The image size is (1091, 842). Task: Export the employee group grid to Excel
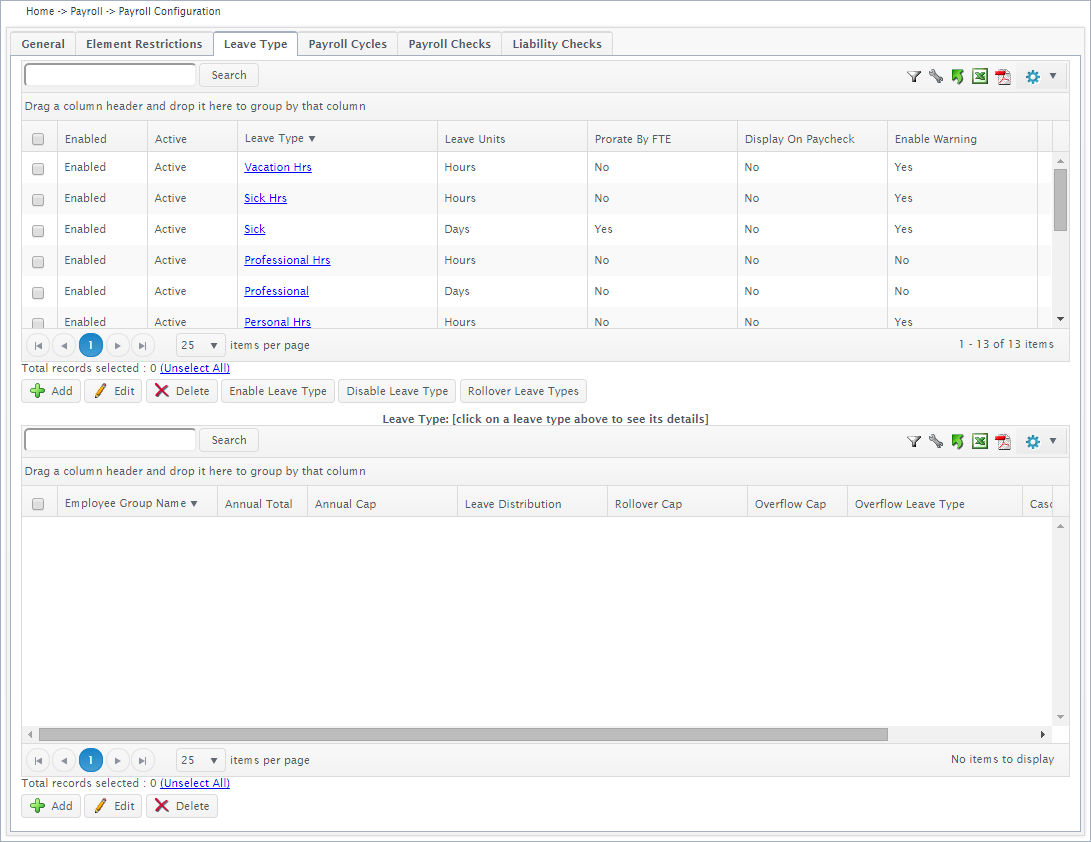[x=980, y=441]
